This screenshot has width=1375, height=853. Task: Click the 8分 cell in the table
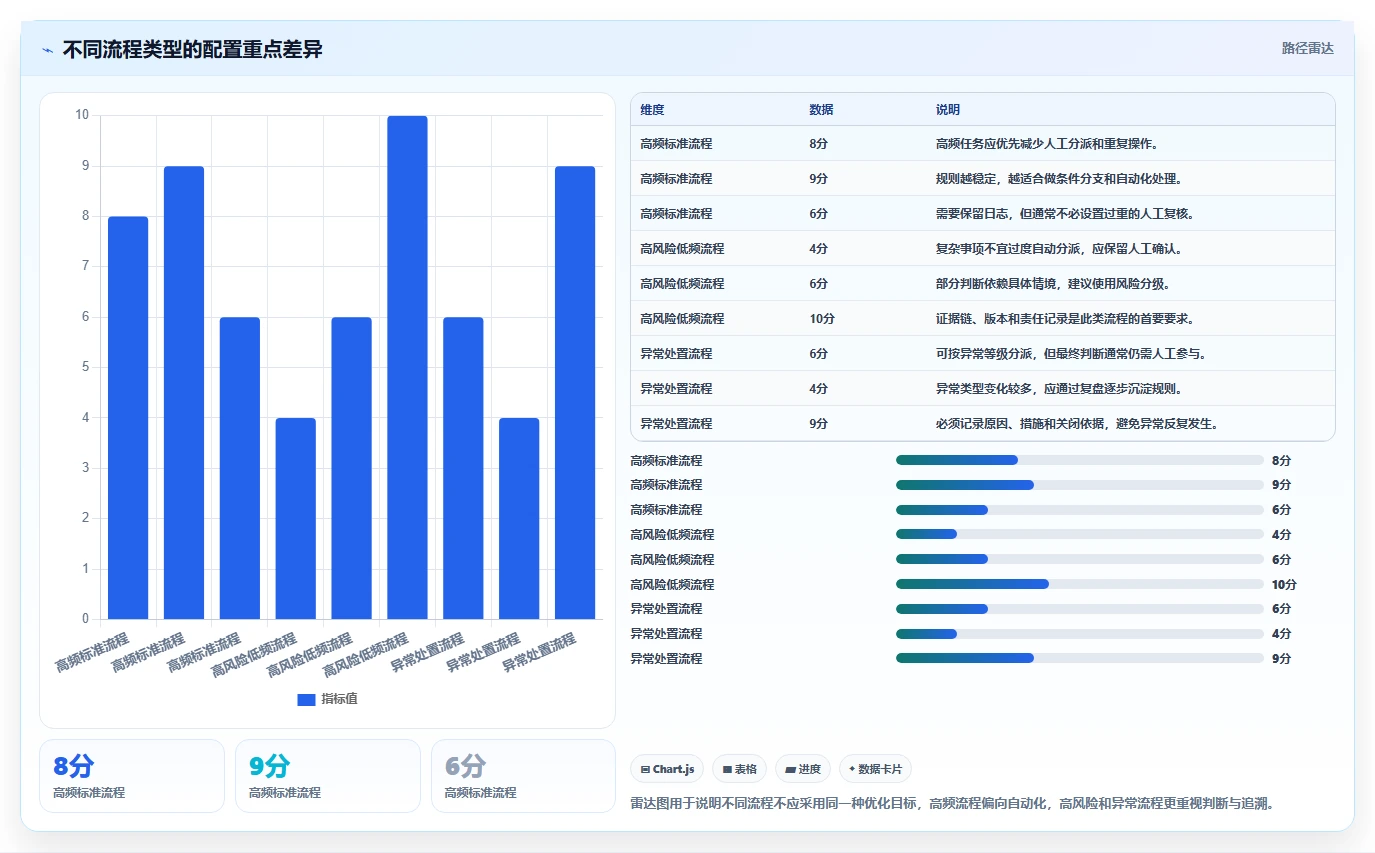(x=819, y=144)
